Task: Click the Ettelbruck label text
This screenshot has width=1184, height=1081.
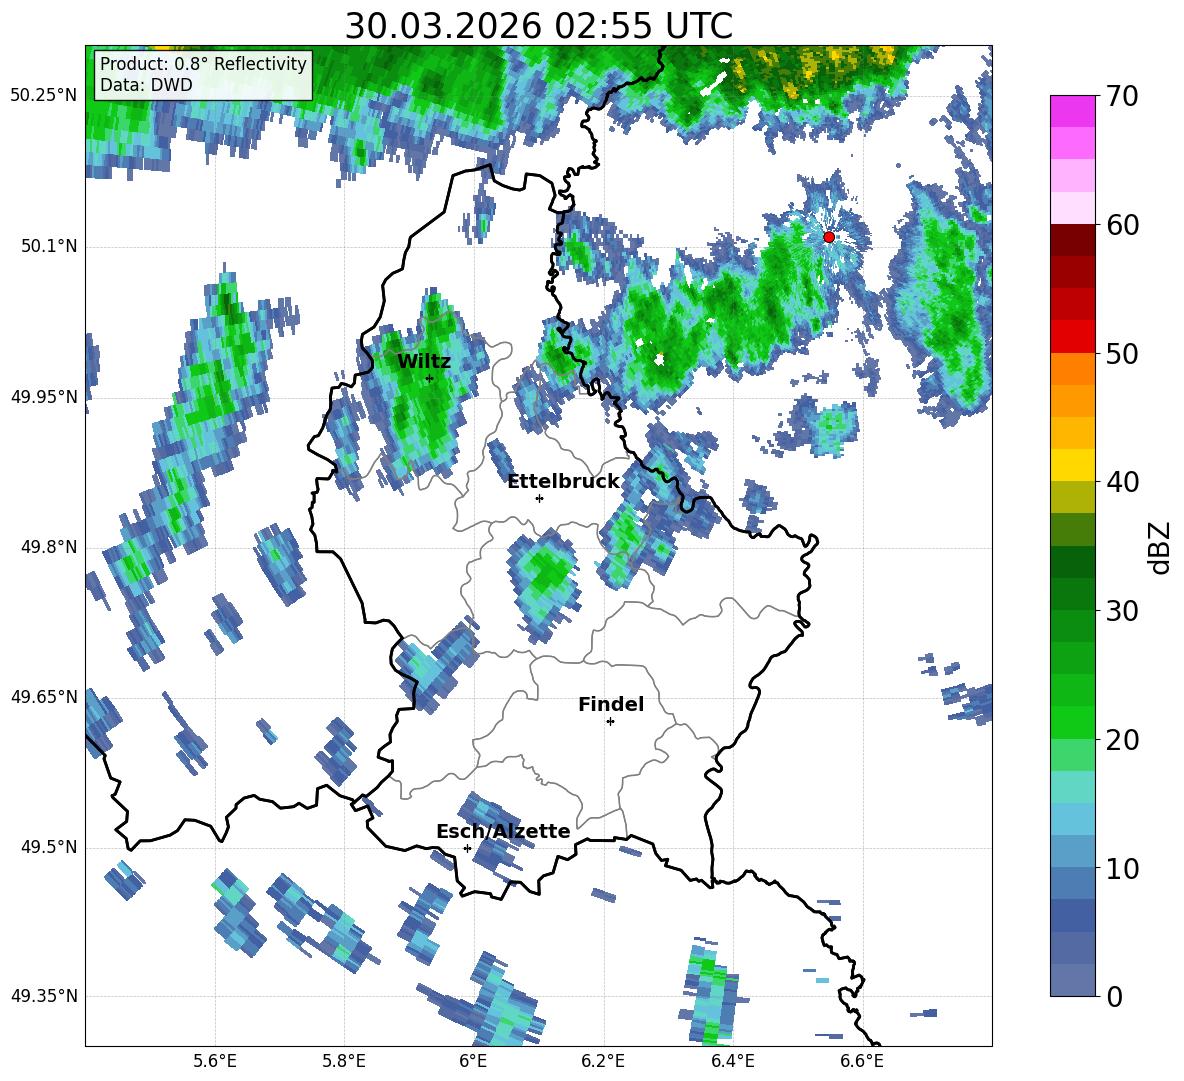Action: point(563,482)
